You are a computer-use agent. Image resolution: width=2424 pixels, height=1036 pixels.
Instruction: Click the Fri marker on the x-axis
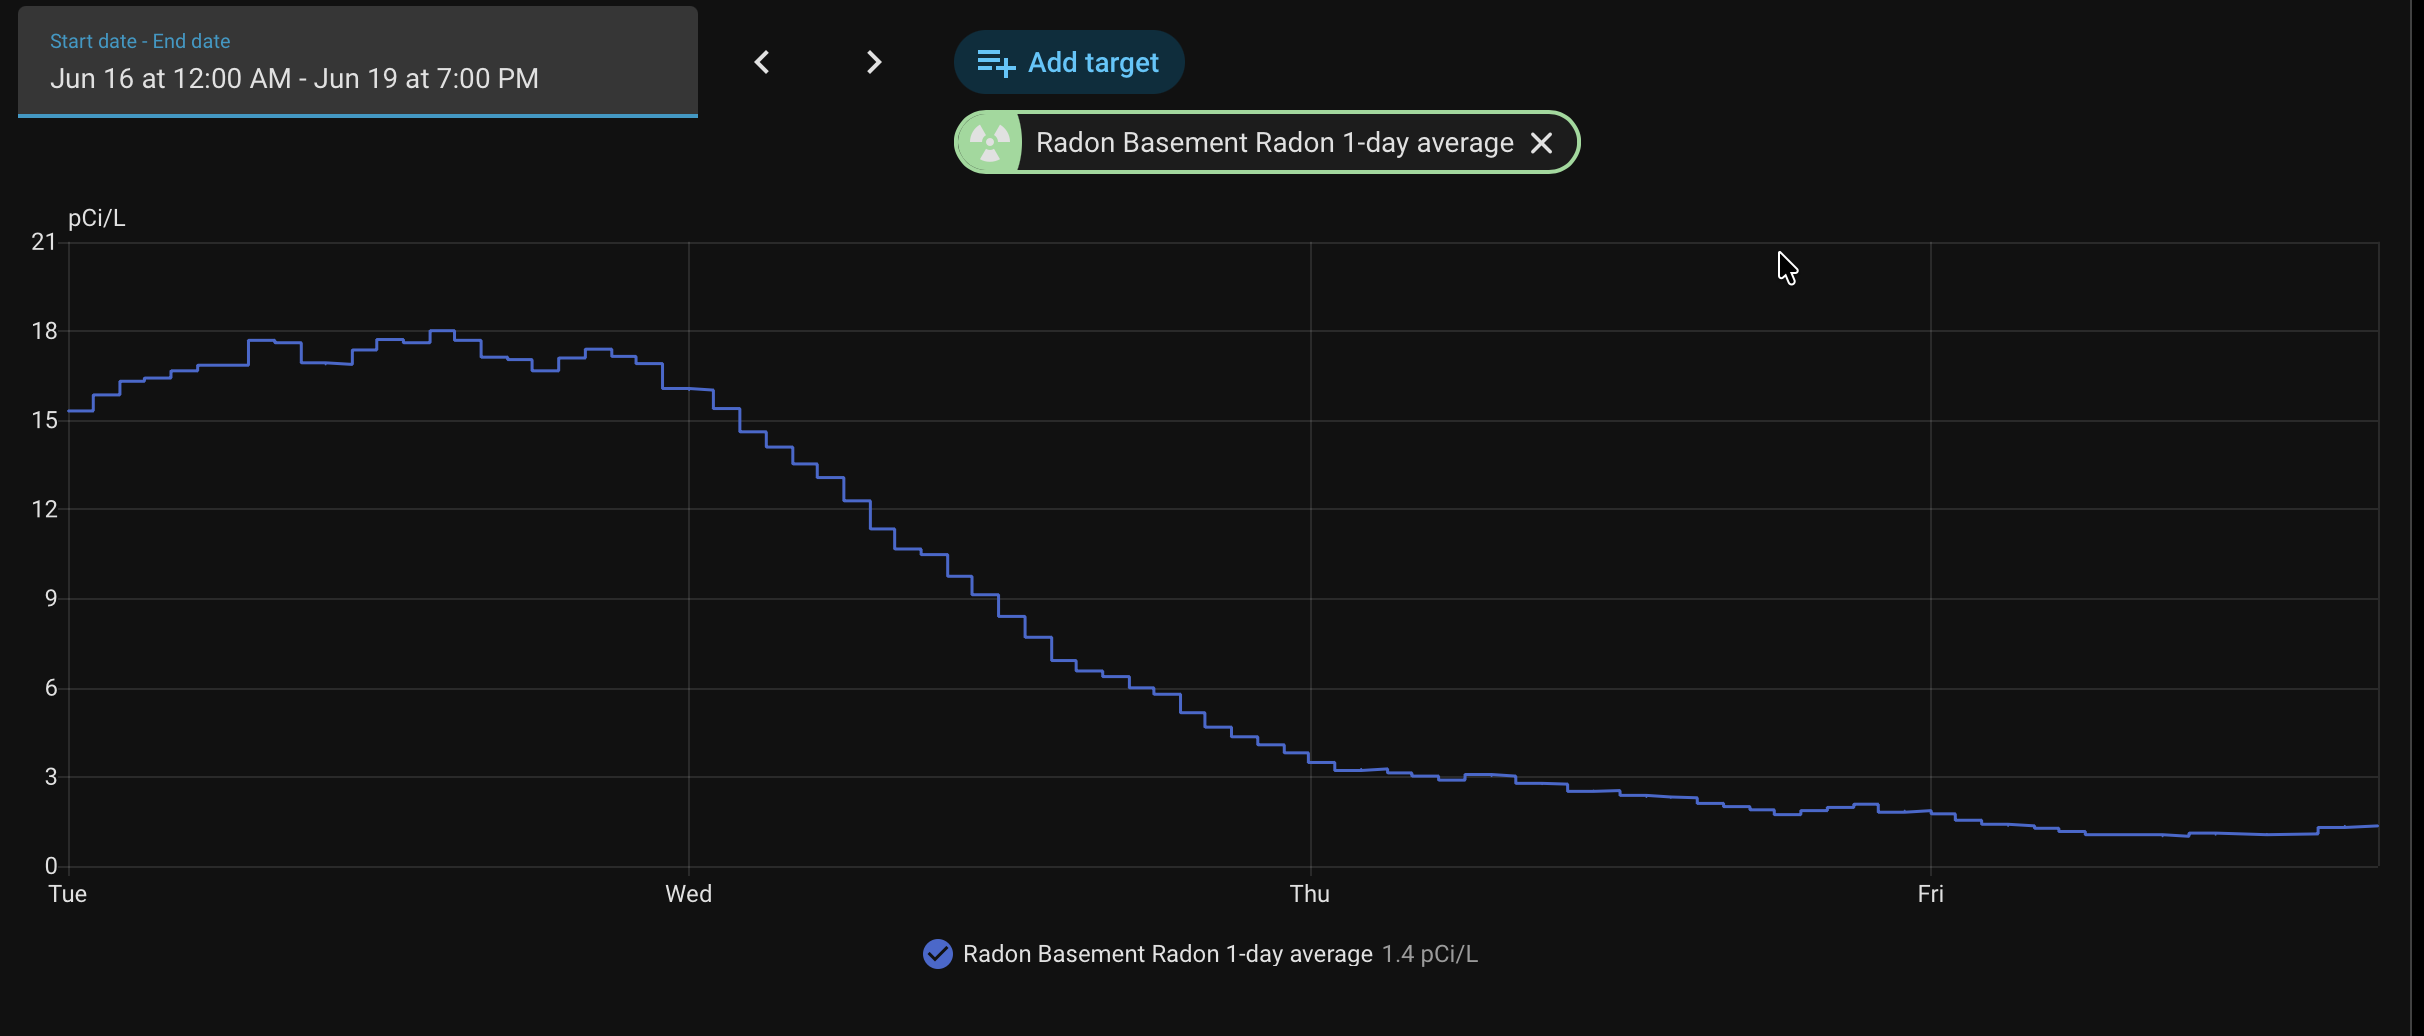tap(1930, 894)
